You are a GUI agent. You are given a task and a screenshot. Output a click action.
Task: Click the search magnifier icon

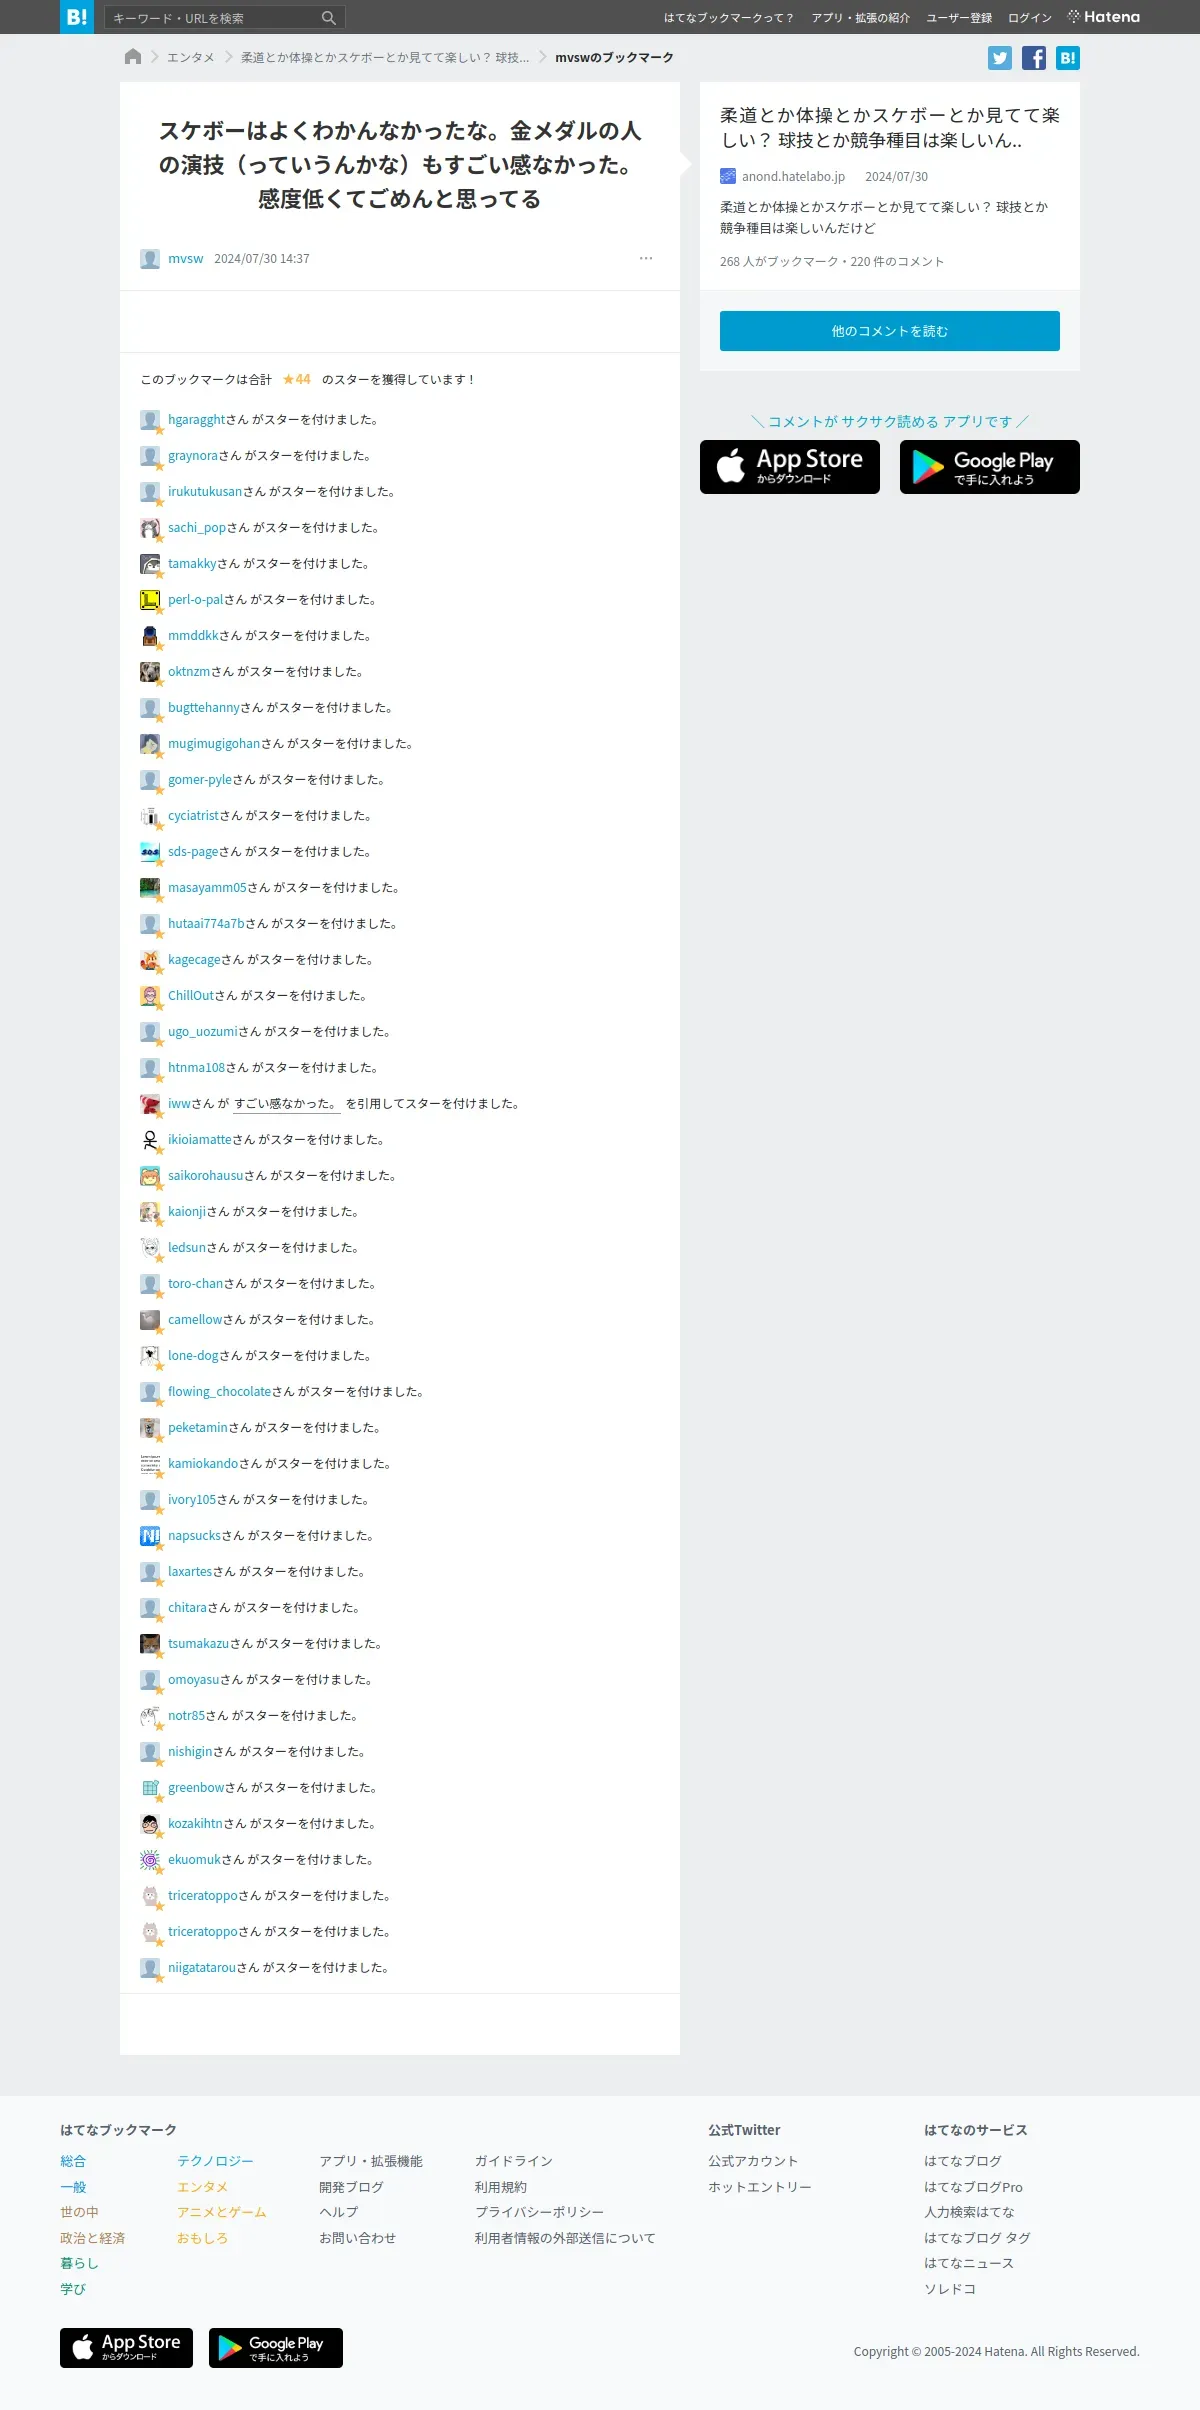(329, 18)
